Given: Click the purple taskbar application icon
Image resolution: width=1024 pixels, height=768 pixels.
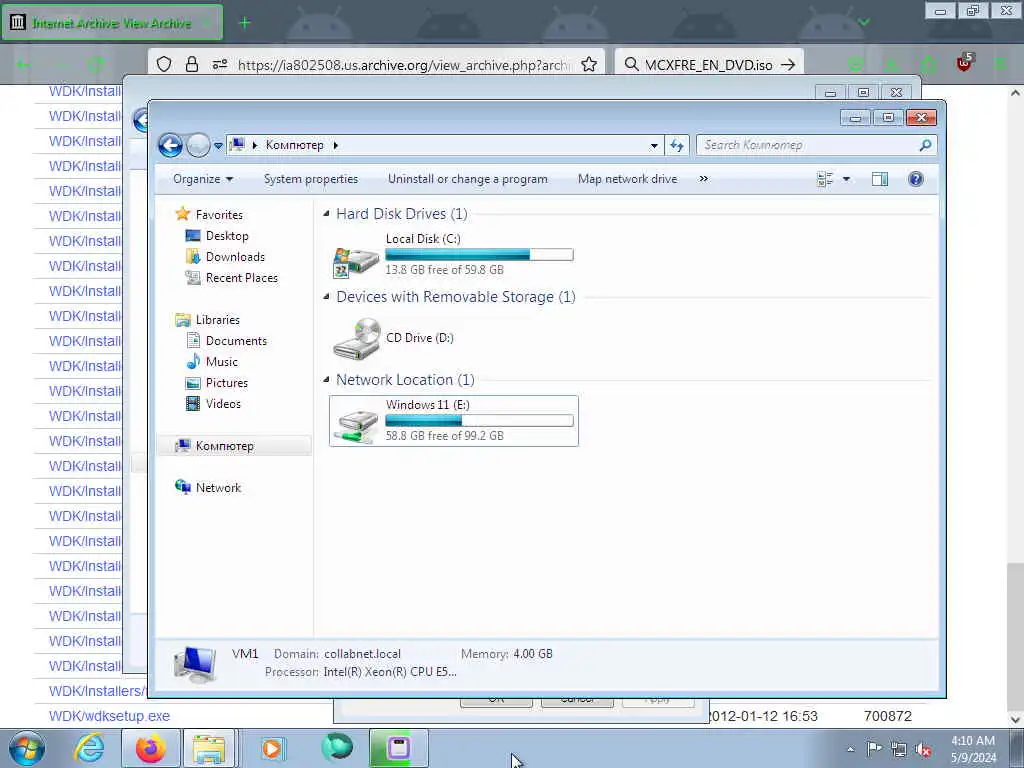Looking at the screenshot, I should point(398,748).
